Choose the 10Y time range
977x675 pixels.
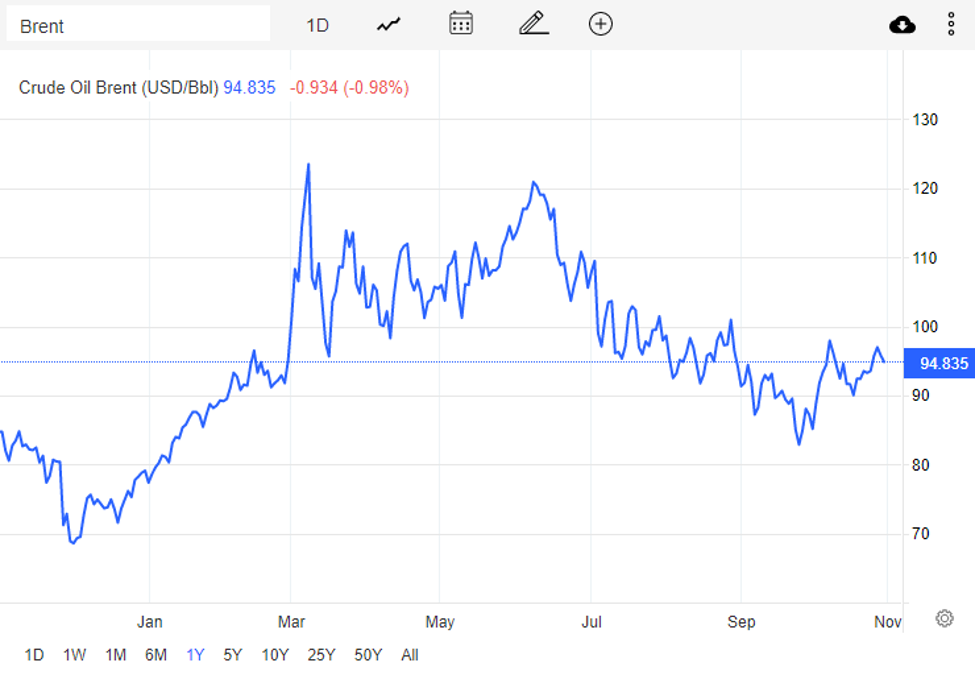click(x=275, y=655)
